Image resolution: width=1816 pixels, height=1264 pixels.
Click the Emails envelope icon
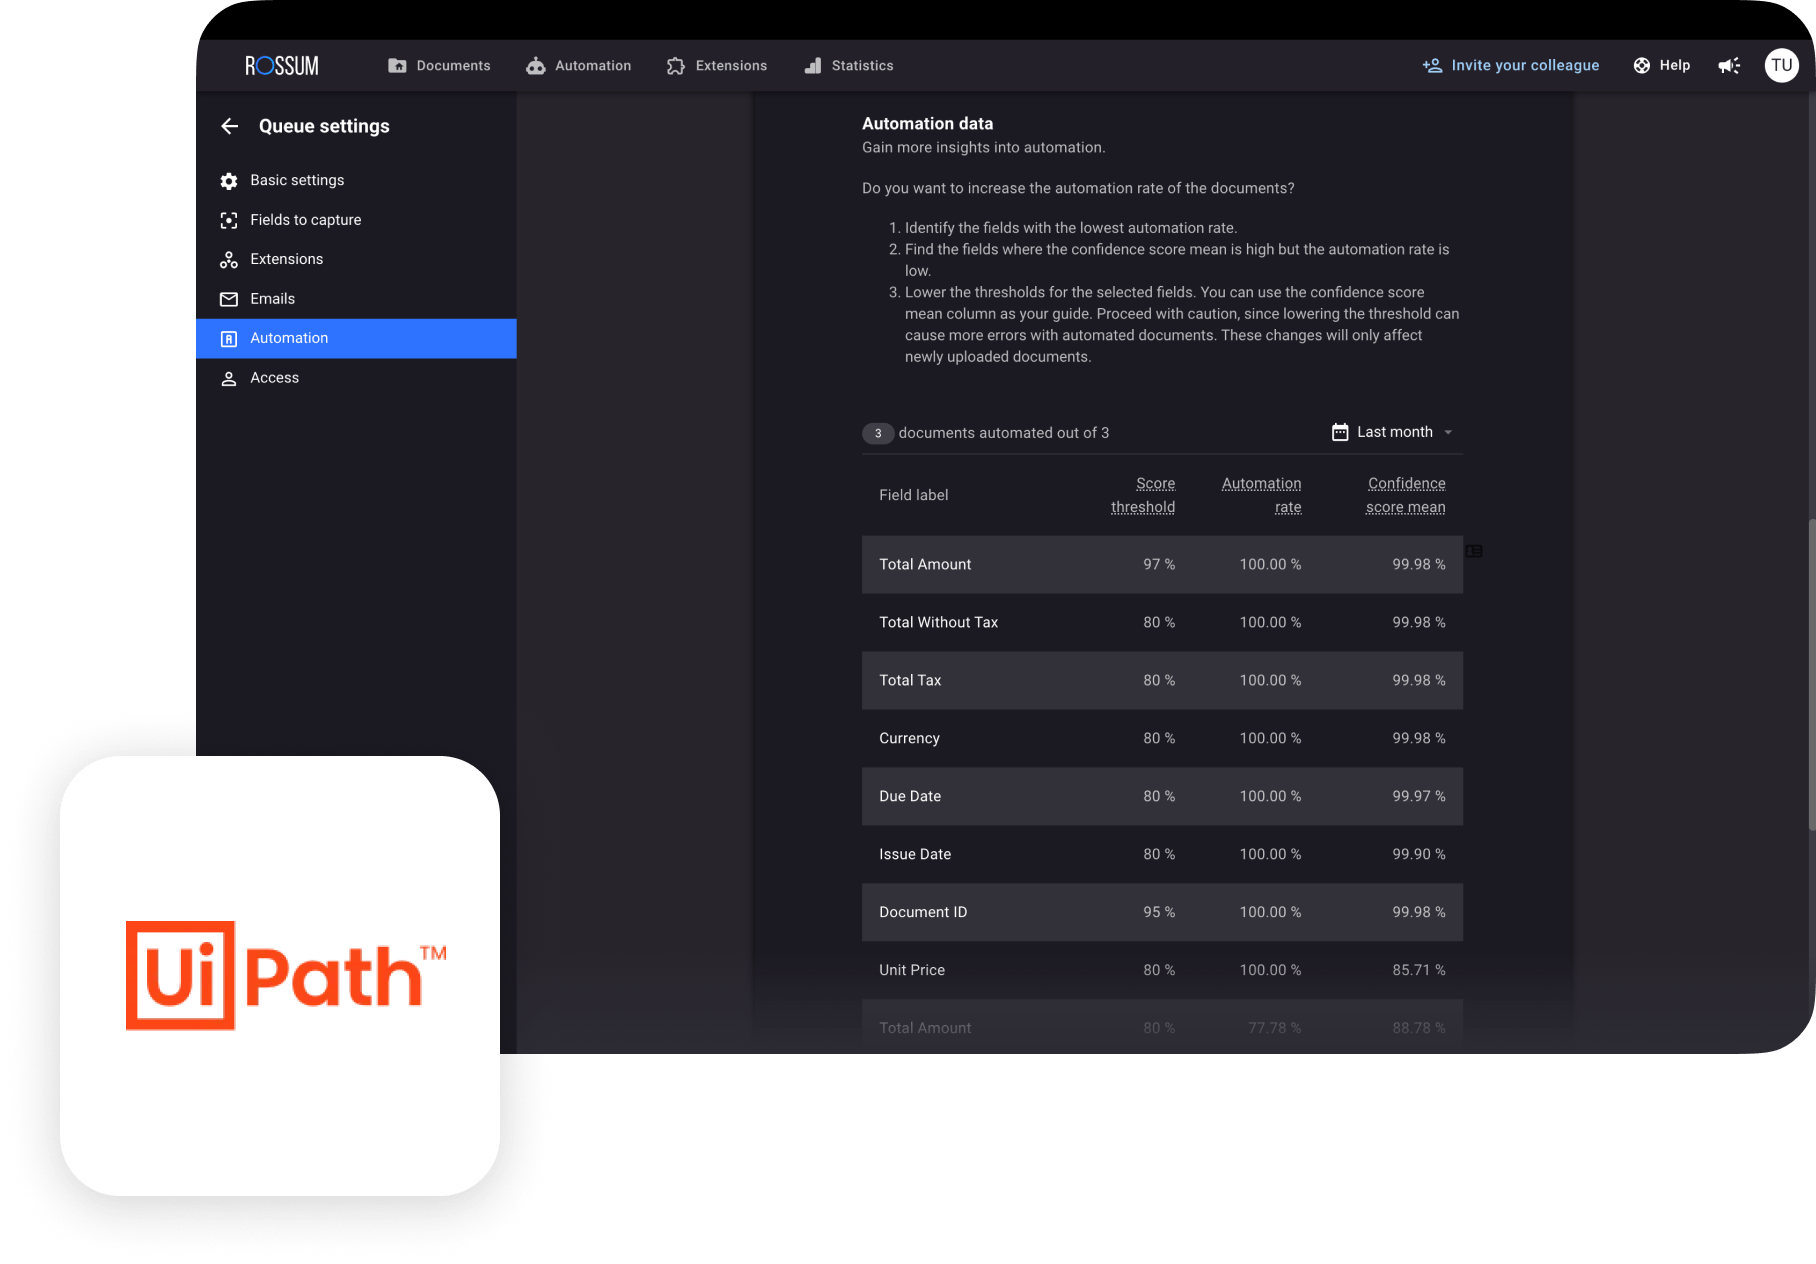coord(229,299)
